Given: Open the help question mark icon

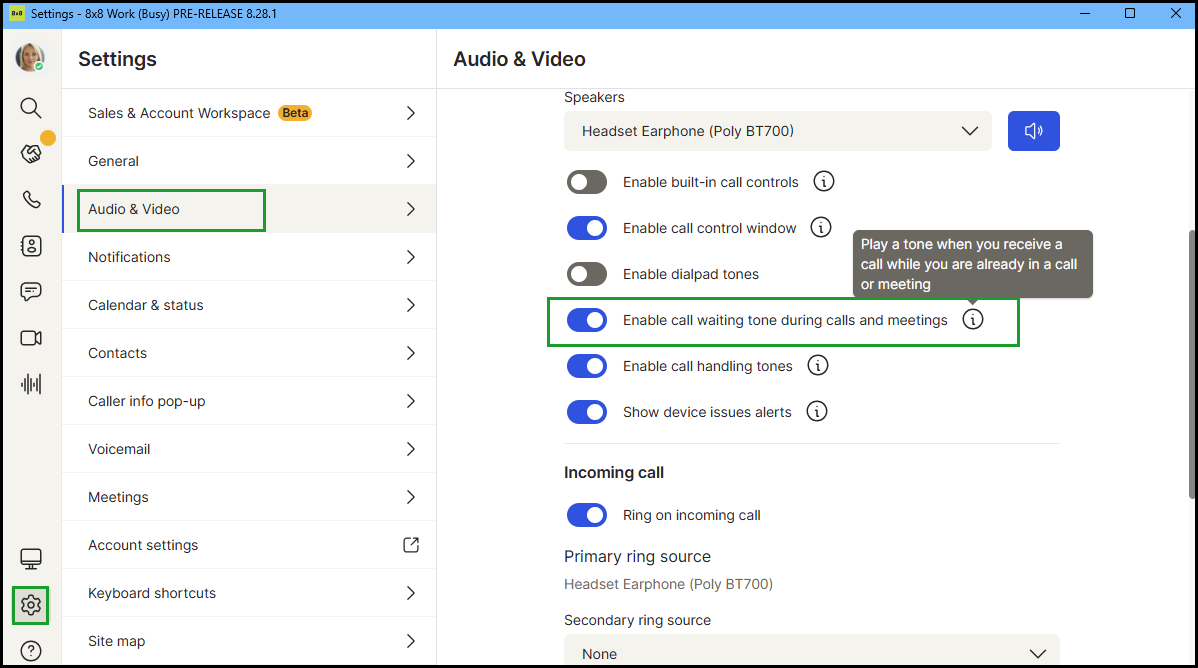Looking at the screenshot, I should 31,651.
